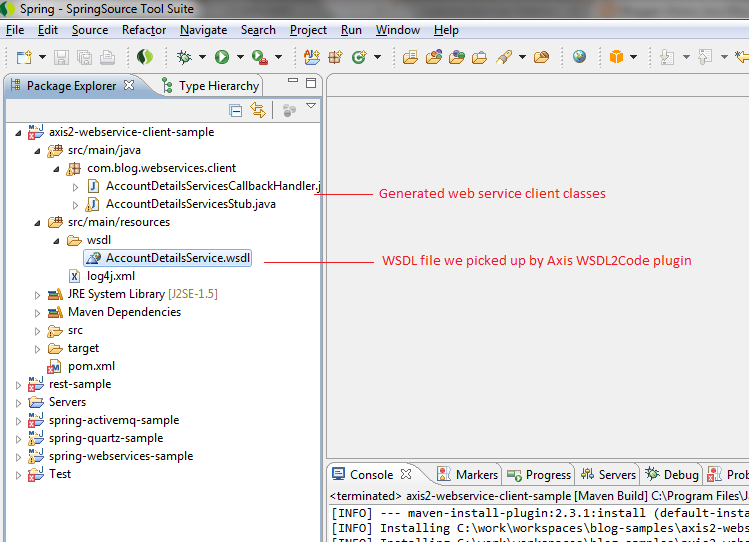Expand the rest-sample project

point(18,385)
